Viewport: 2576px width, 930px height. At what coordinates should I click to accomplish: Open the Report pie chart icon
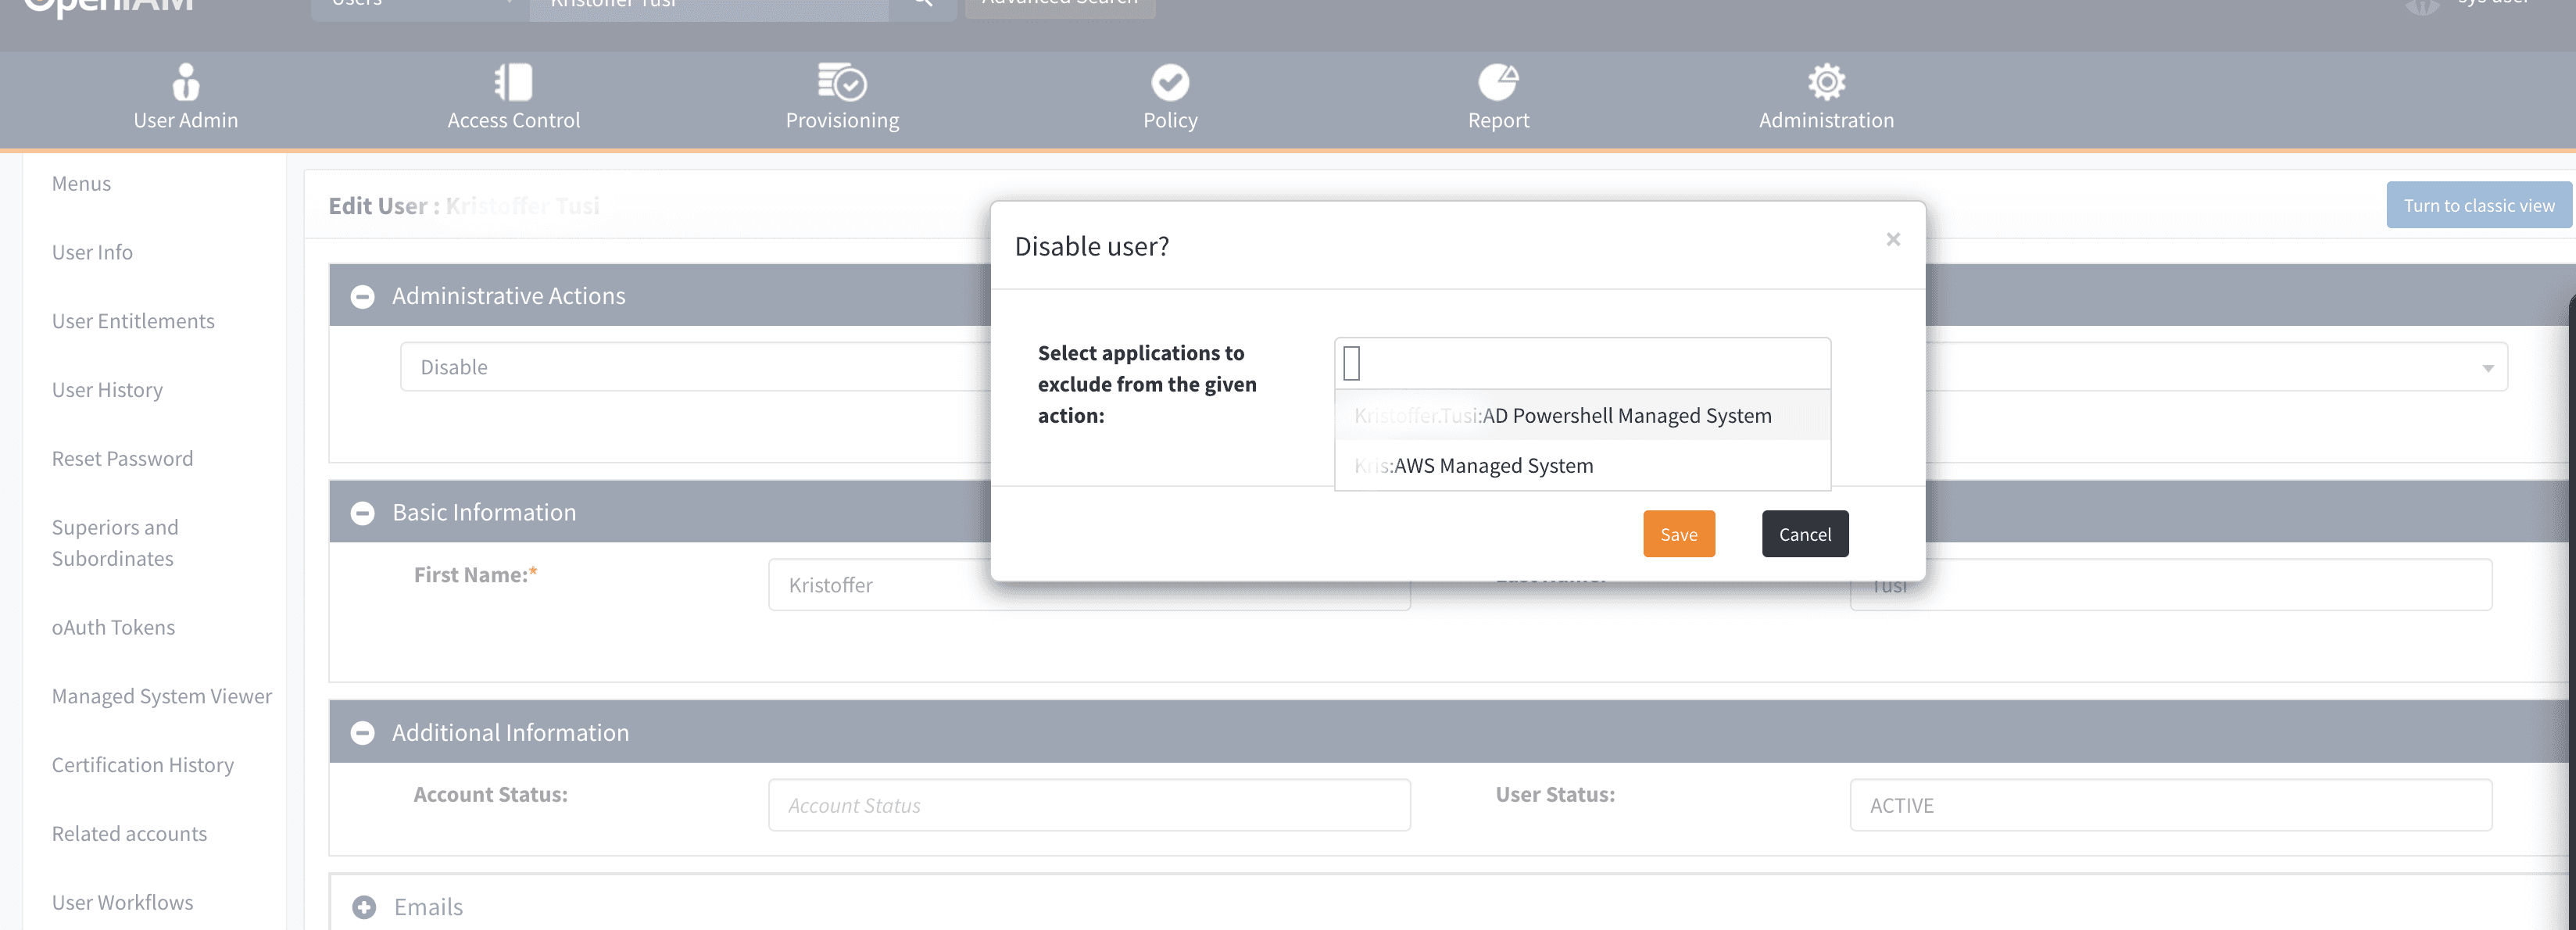pyautogui.click(x=1497, y=83)
